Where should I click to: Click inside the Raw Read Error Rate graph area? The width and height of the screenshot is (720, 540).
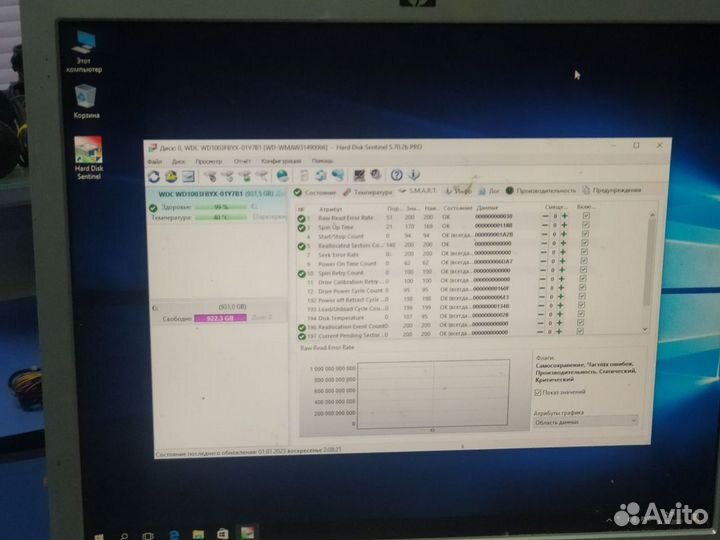pyautogui.click(x=433, y=394)
